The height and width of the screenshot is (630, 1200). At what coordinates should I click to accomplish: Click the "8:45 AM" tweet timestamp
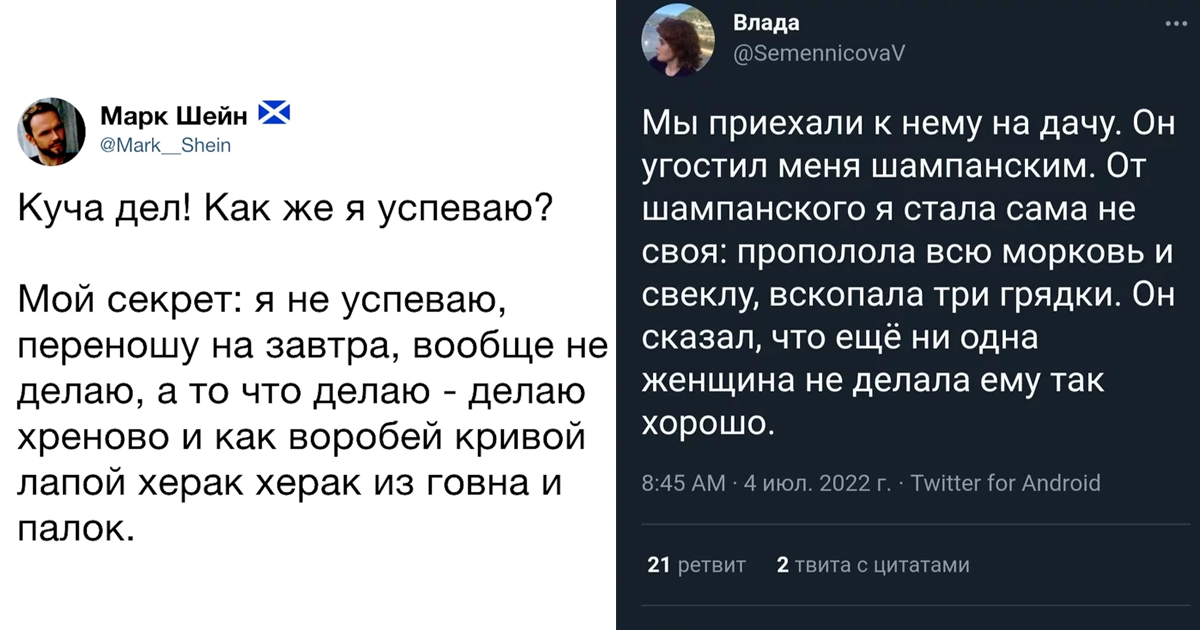[x=684, y=484]
